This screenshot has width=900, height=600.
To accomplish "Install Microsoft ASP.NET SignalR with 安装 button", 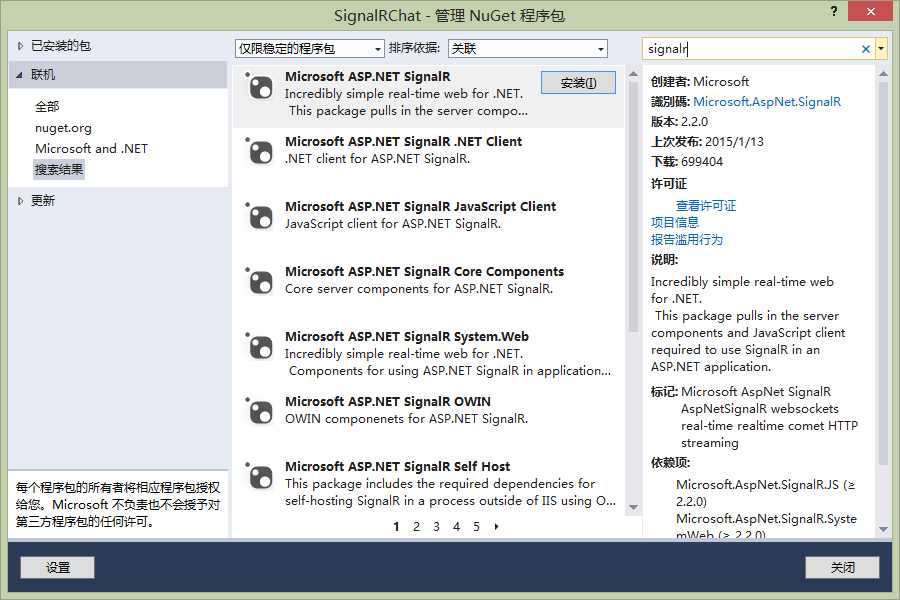I will pos(578,83).
